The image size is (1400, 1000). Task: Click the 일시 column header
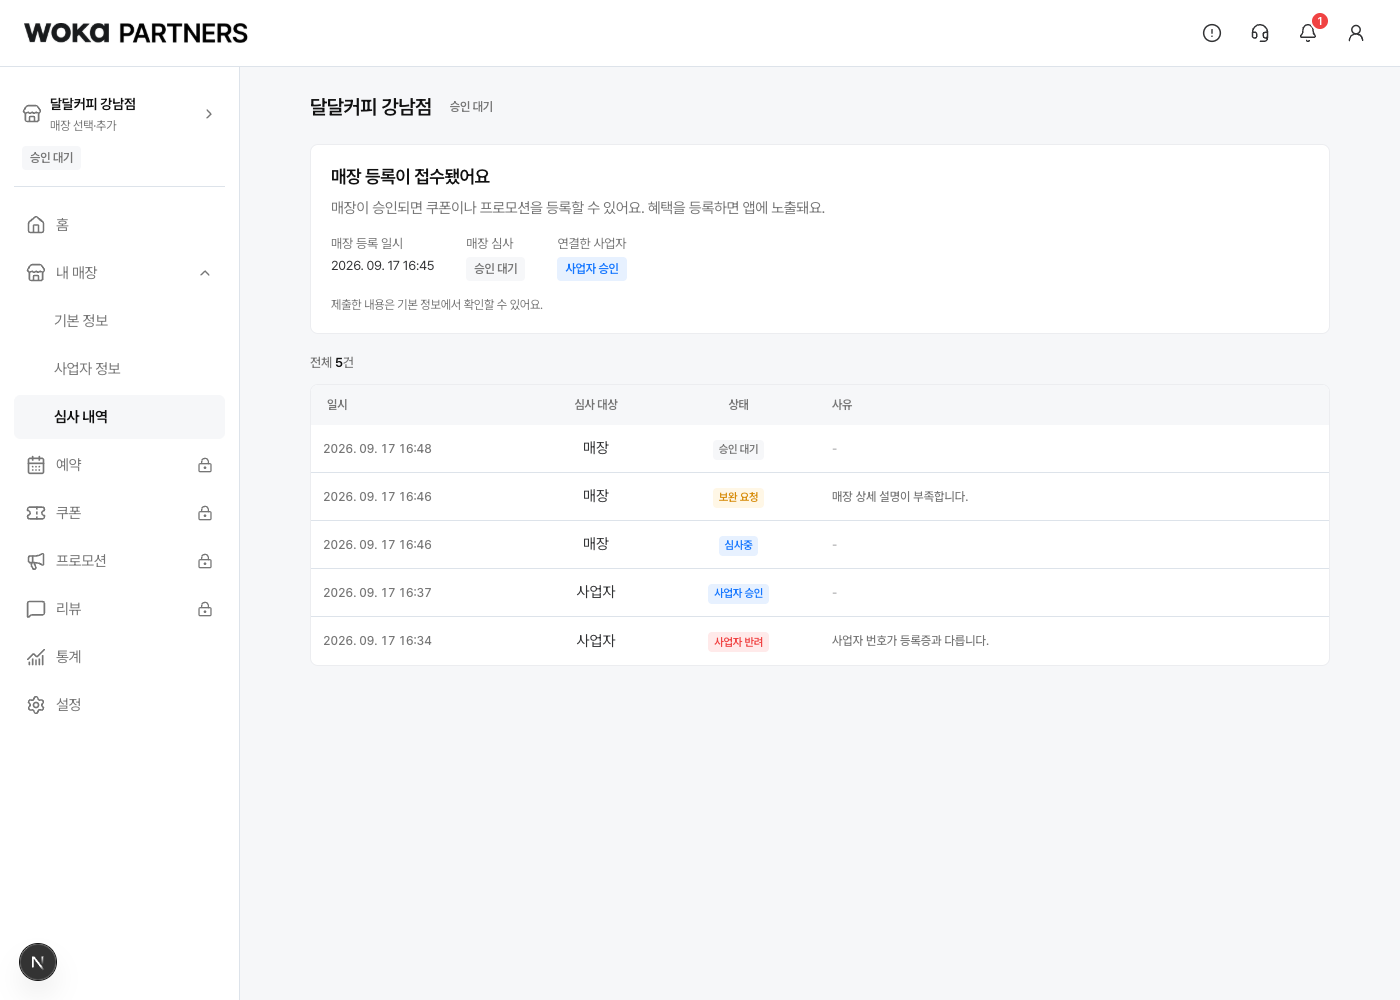tap(337, 405)
